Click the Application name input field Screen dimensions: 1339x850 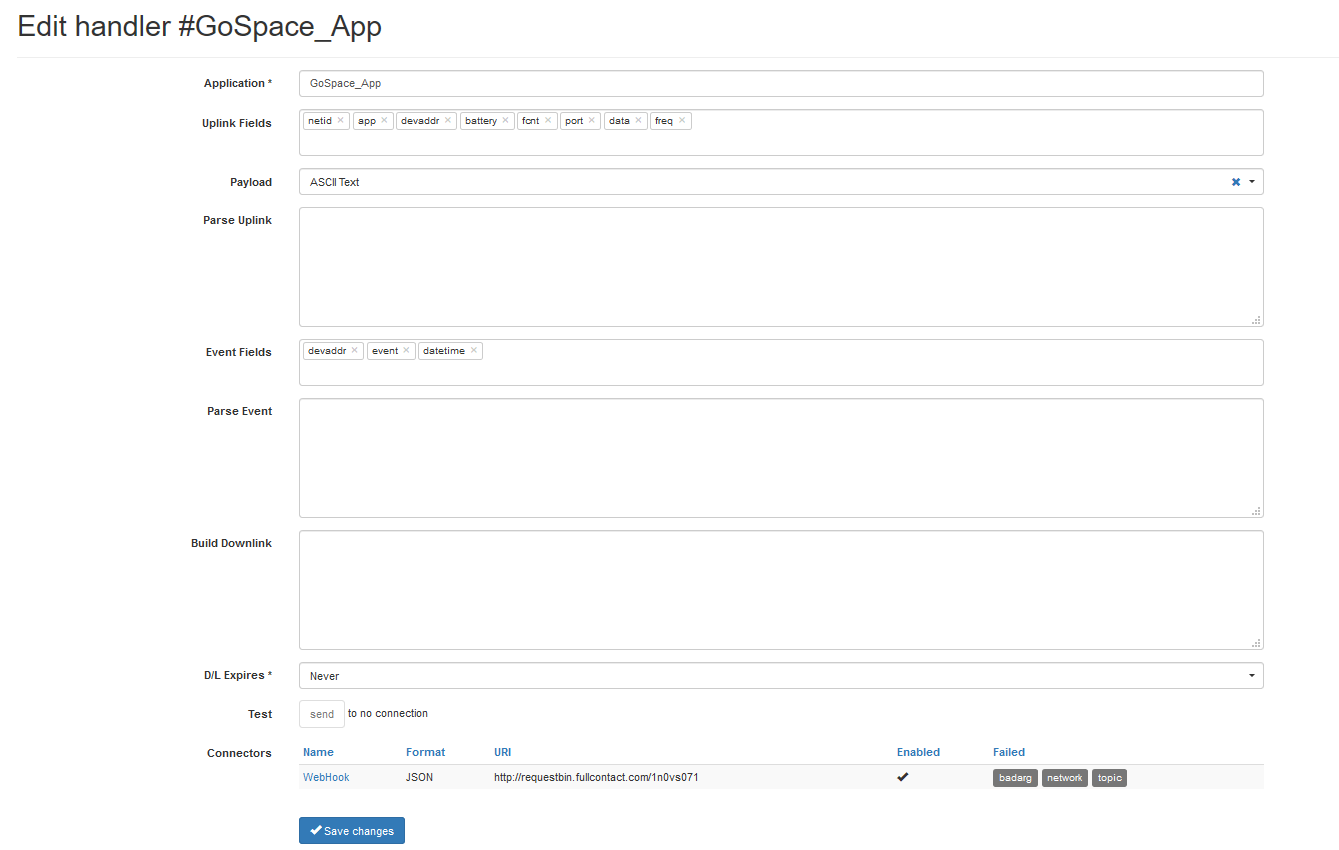[x=781, y=84]
